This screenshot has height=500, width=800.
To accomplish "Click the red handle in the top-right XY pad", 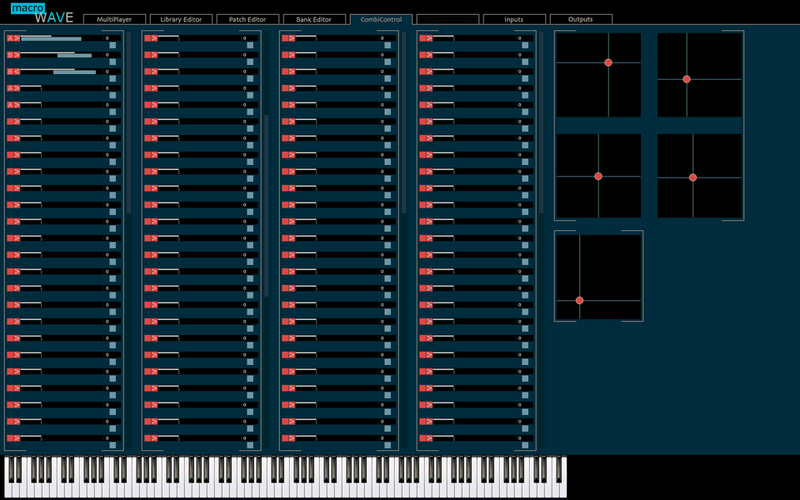I will click(687, 79).
